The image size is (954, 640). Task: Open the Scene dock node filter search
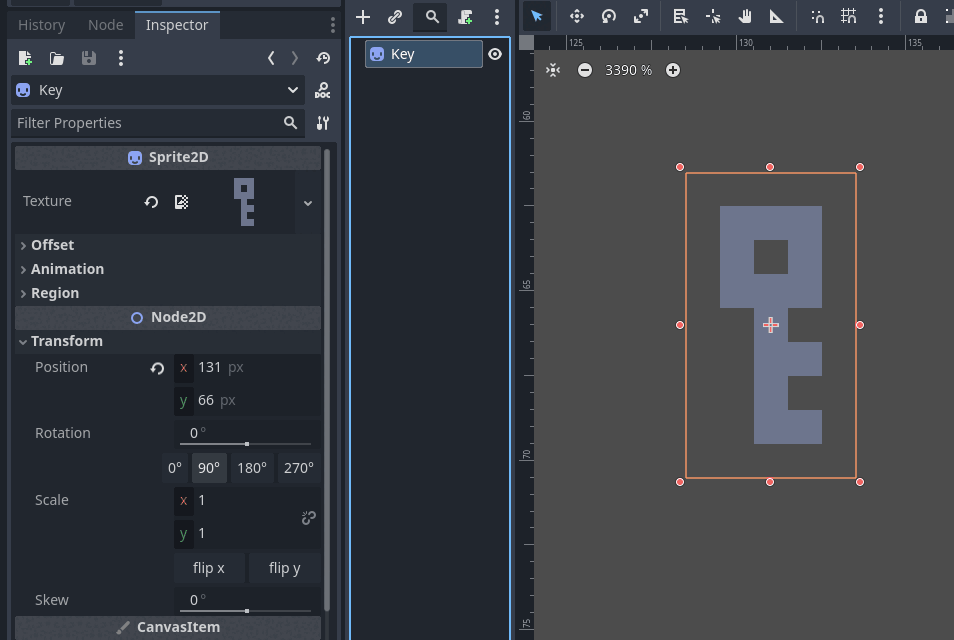[432, 17]
